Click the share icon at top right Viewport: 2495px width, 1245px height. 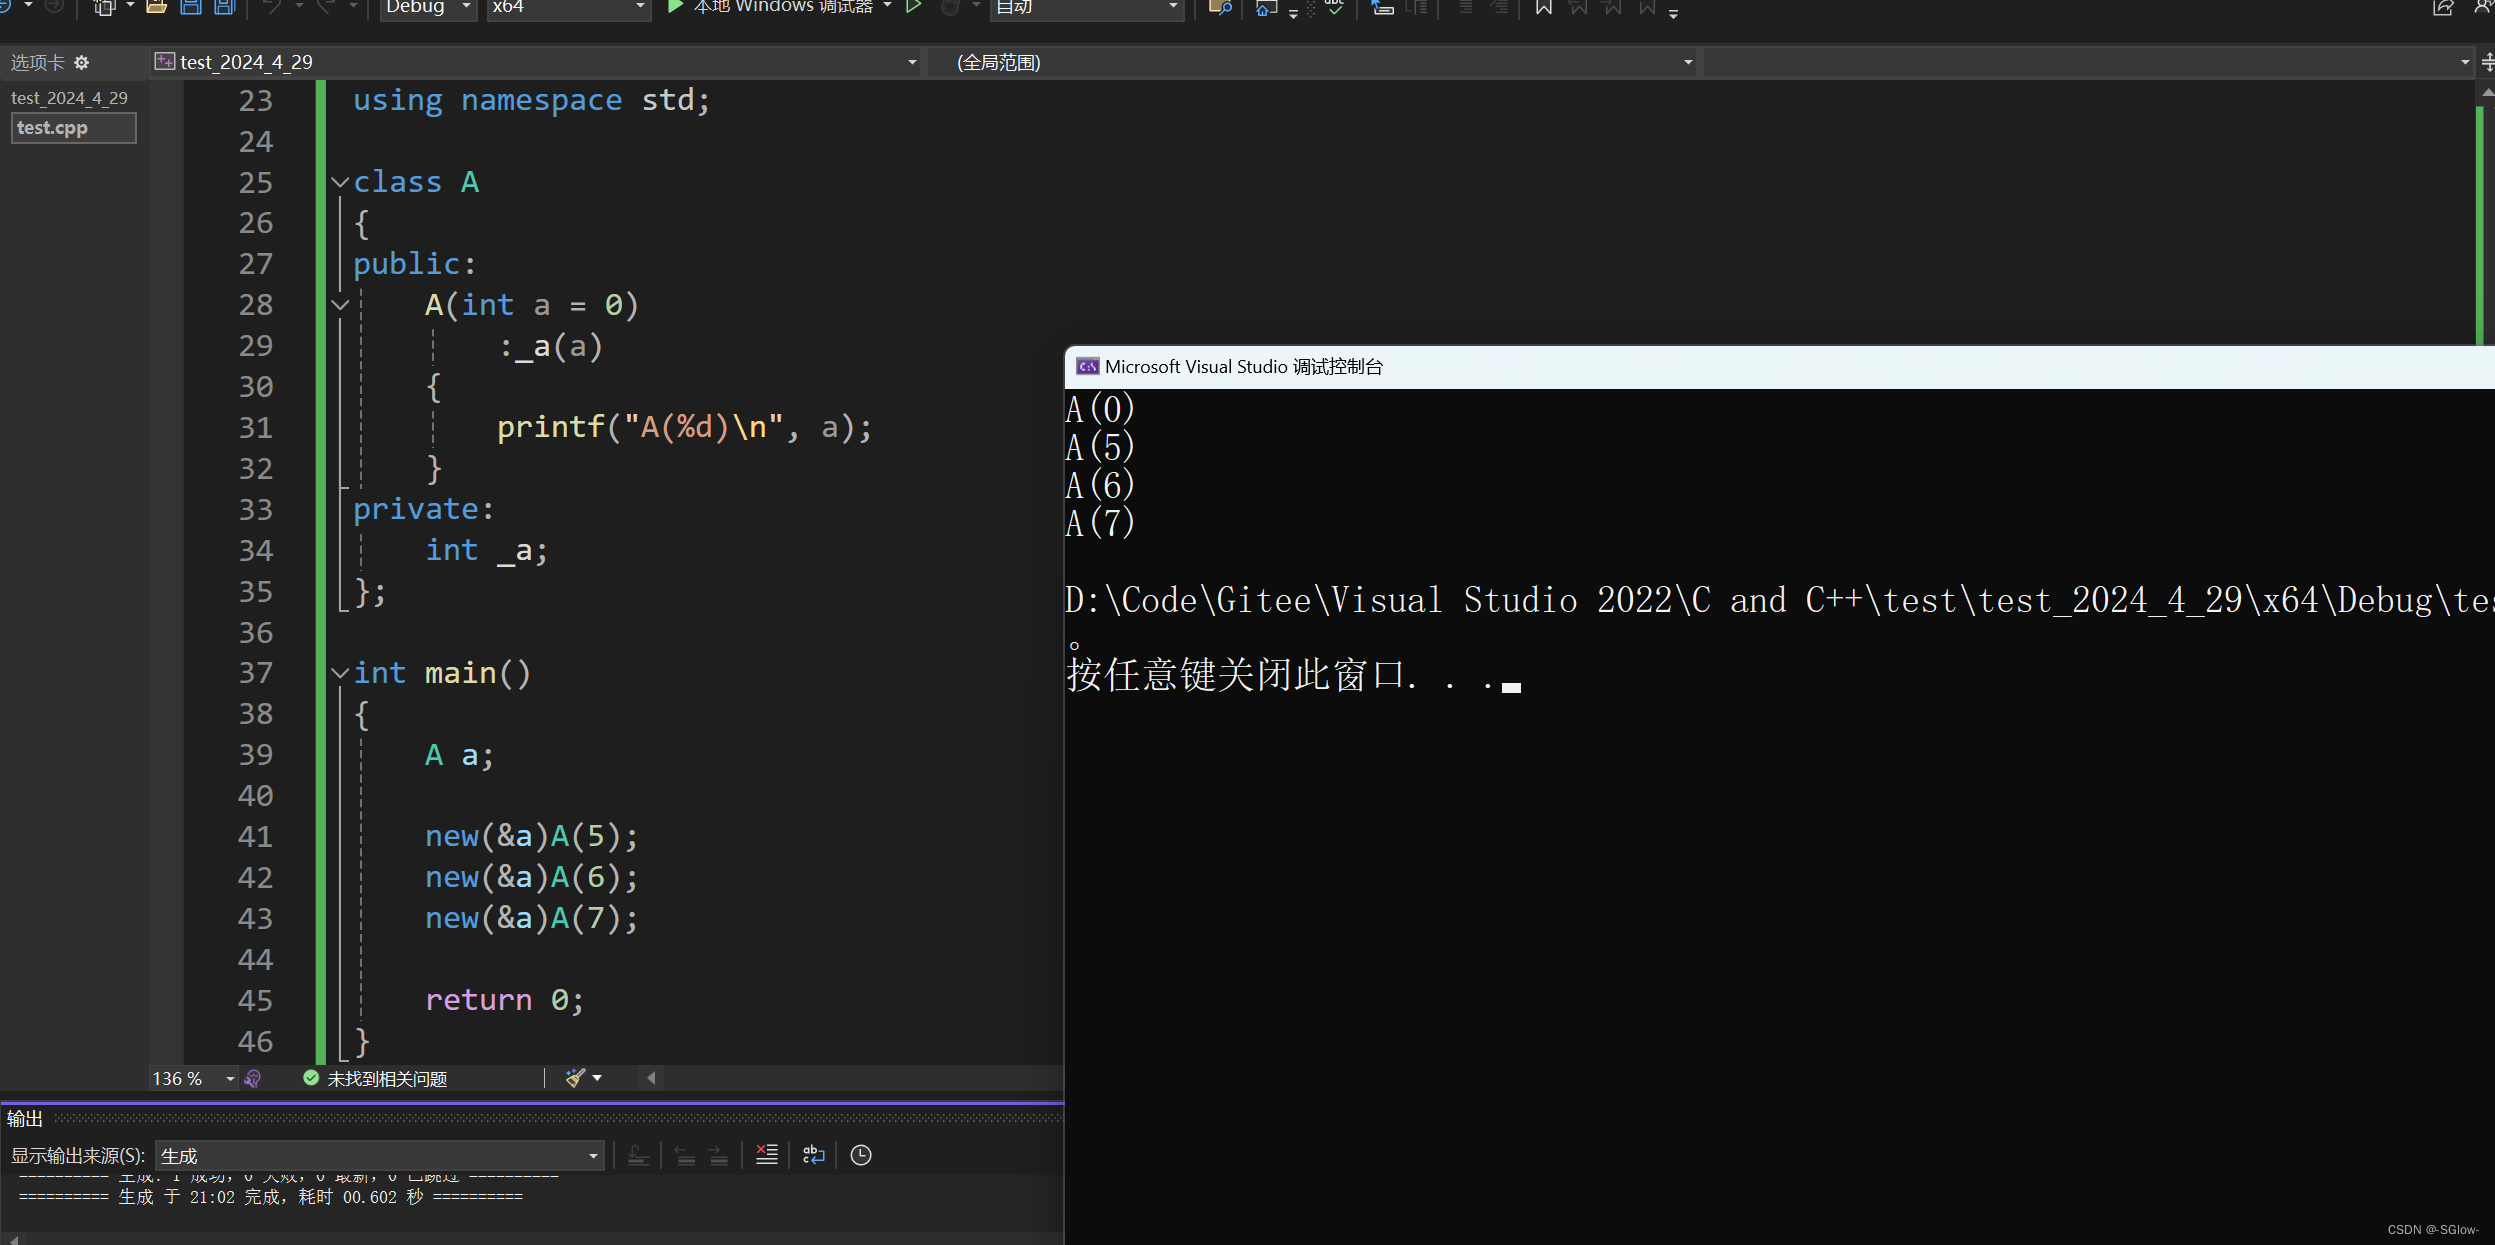tap(2441, 8)
